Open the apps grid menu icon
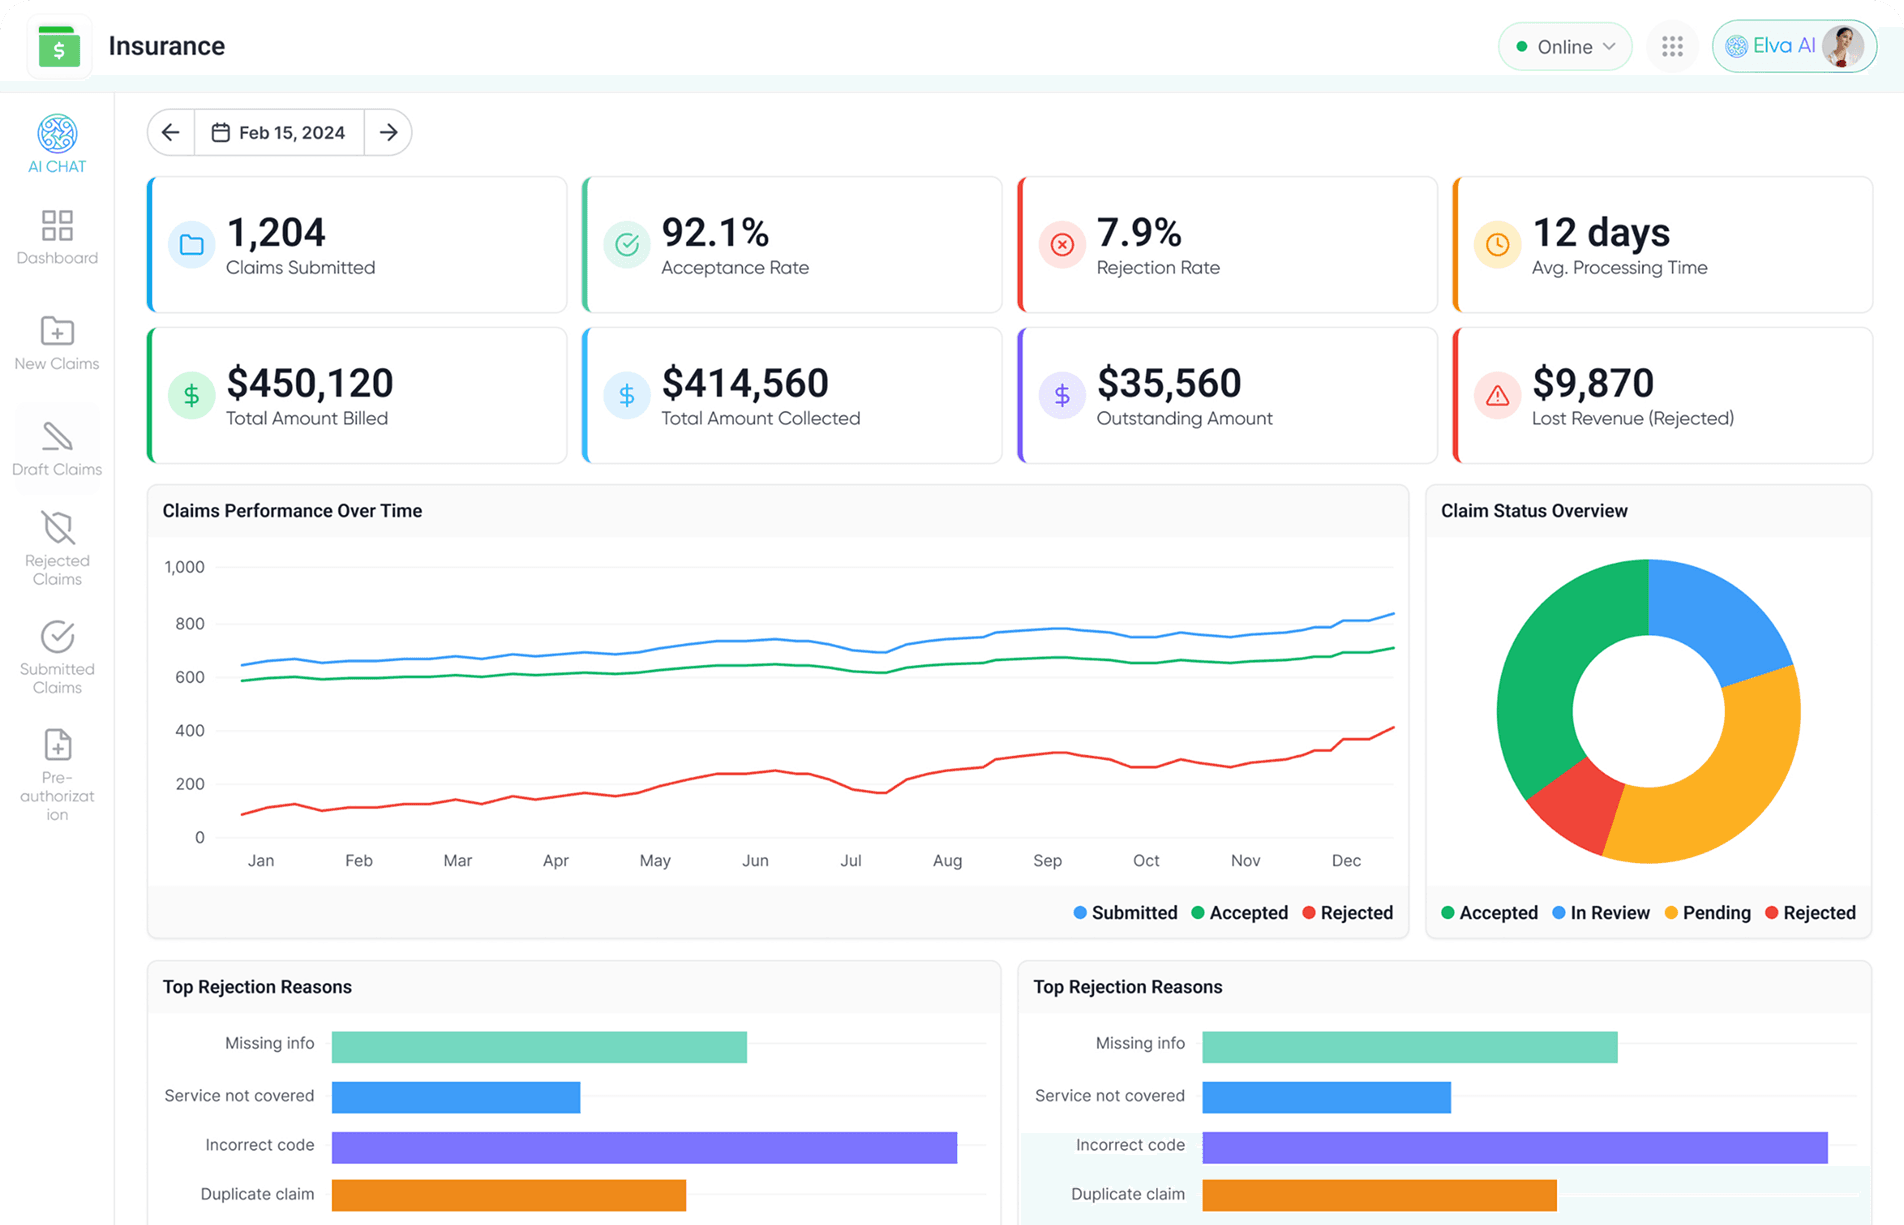The image size is (1904, 1225). (x=1672, y=47)
